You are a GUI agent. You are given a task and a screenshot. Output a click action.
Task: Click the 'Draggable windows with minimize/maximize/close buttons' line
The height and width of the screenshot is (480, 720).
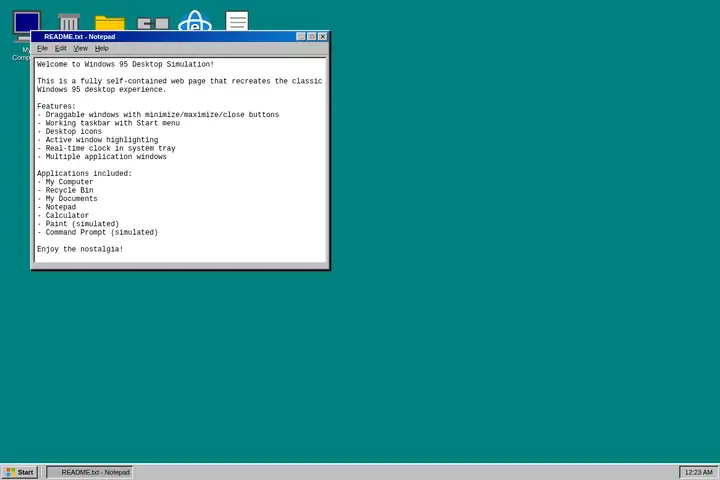coord(158,114)
